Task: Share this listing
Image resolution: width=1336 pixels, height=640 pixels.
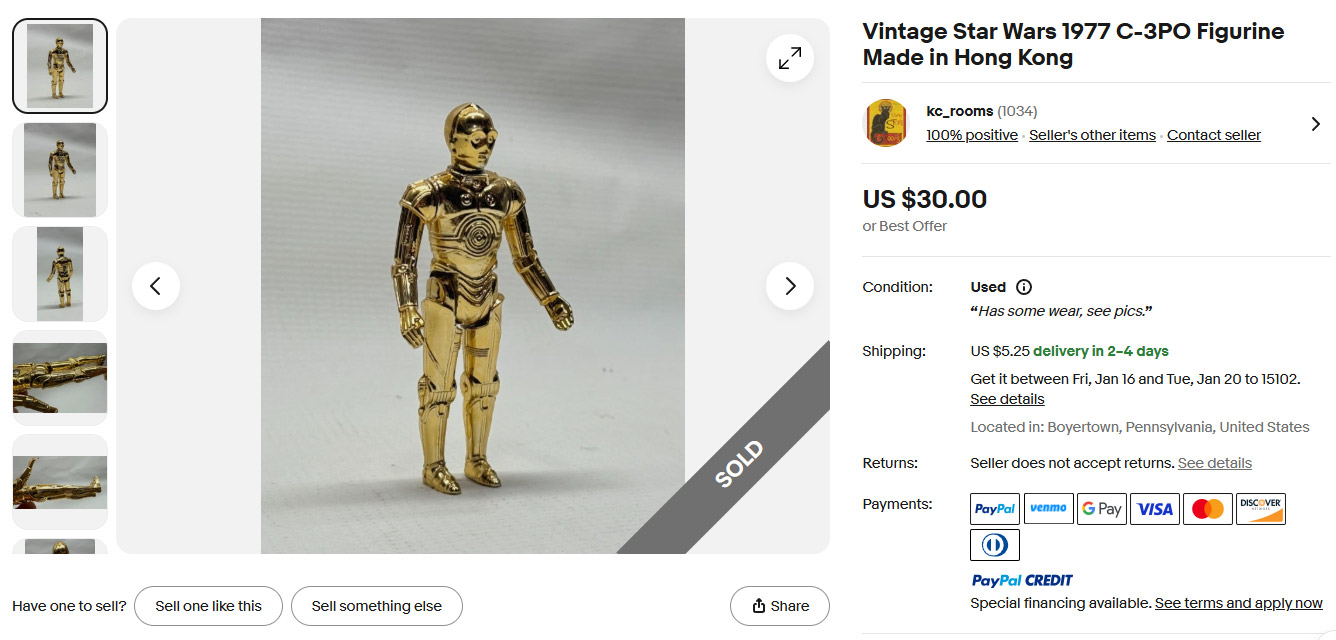Action: [x=780, y=606]
